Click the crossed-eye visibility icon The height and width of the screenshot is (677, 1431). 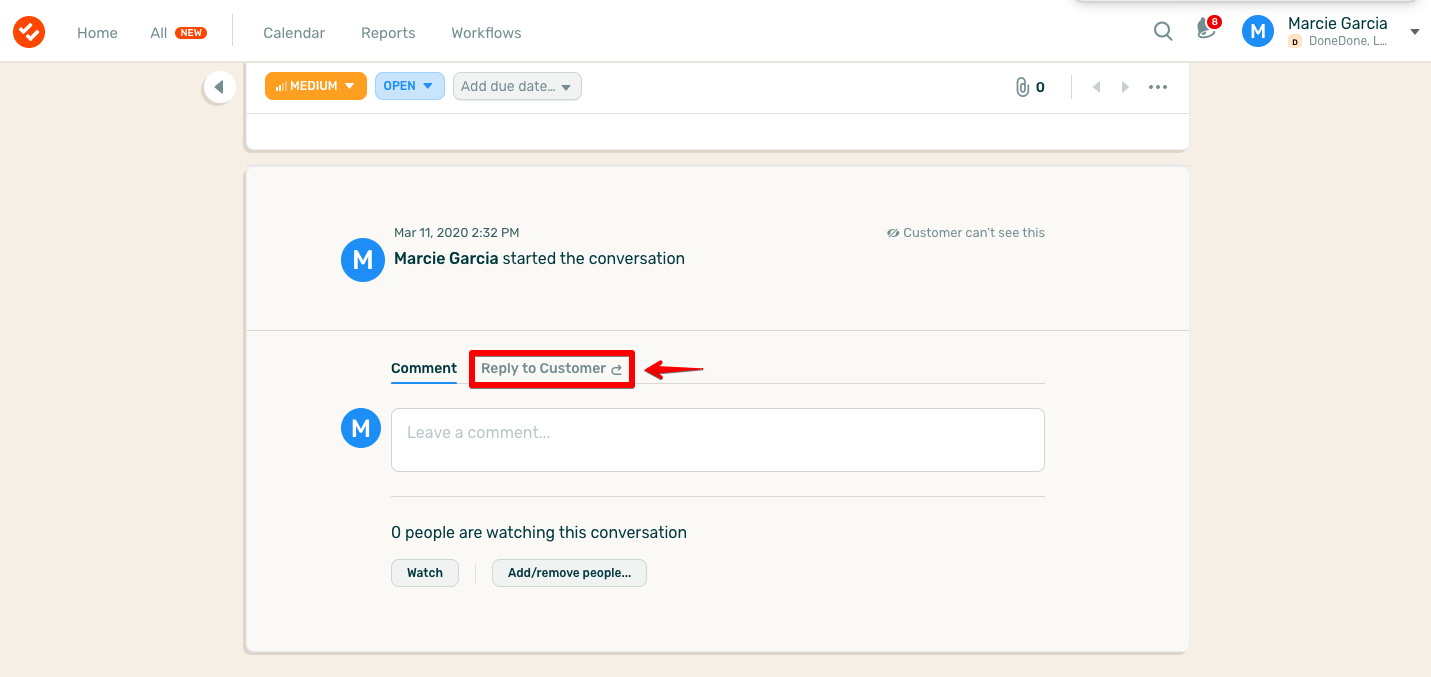pyautogui.click(x=893, y=233)
